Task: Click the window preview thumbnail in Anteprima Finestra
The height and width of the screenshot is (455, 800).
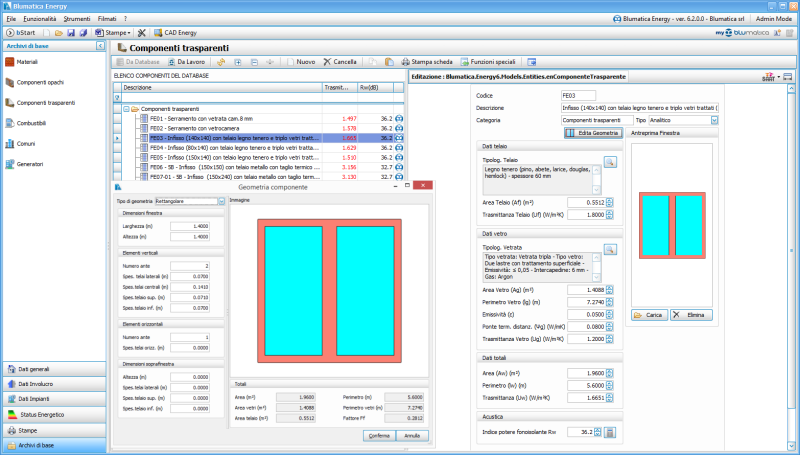Action: 672,225
